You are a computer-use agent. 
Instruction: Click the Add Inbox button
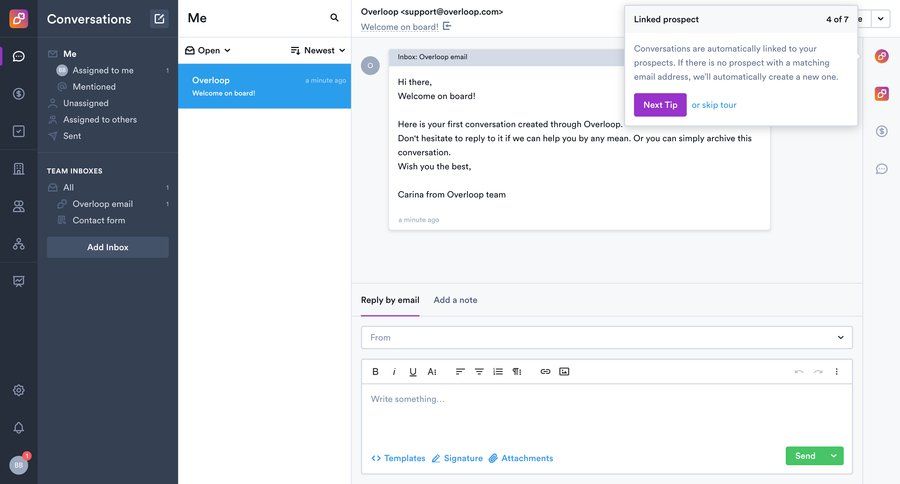108,247
